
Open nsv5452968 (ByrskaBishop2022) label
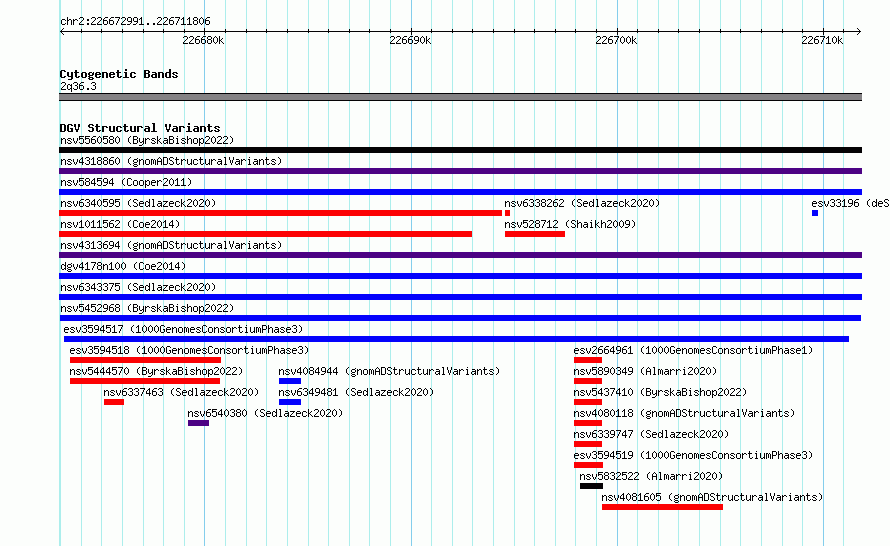[147, 308]
